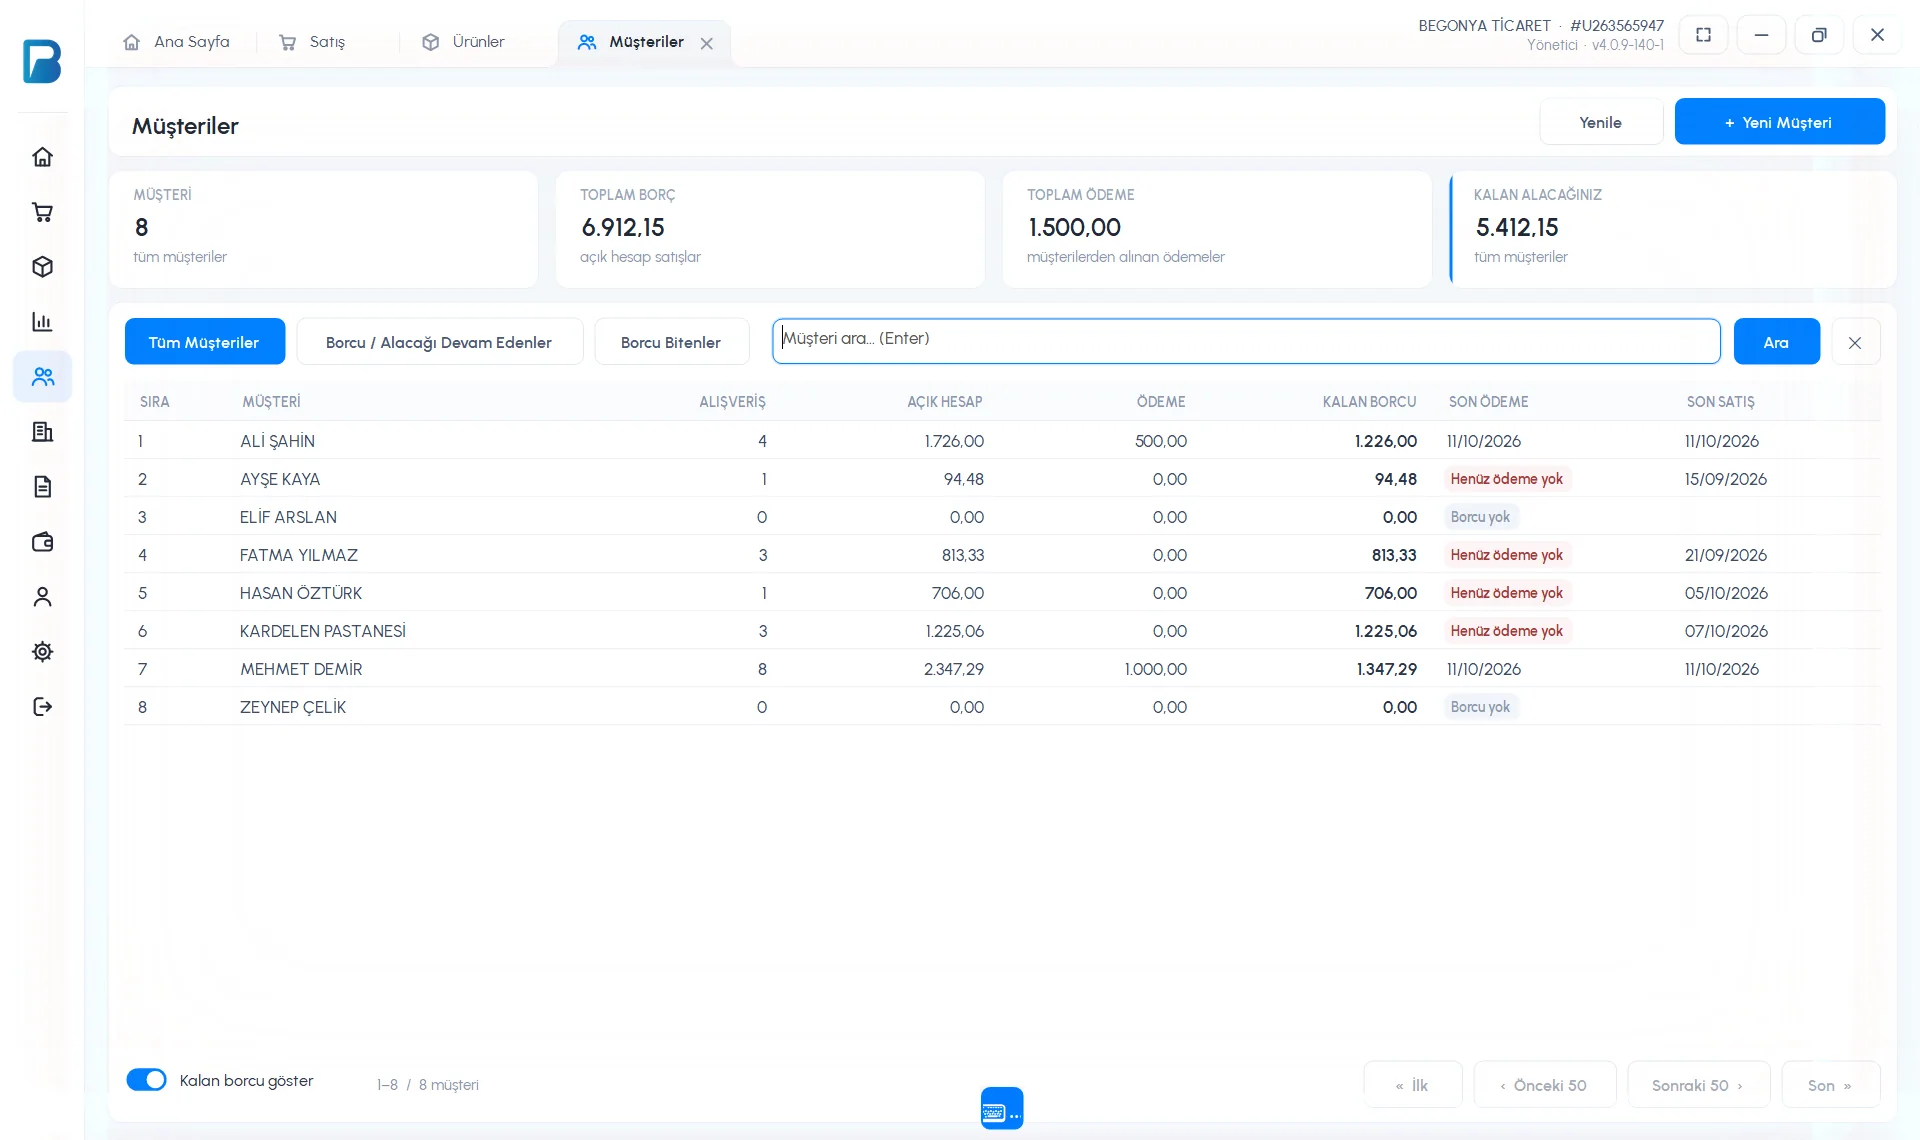This screenshot has width=1920, height=1140.
Task: Switch to the Ürünler tab
Action: point(464,42)
